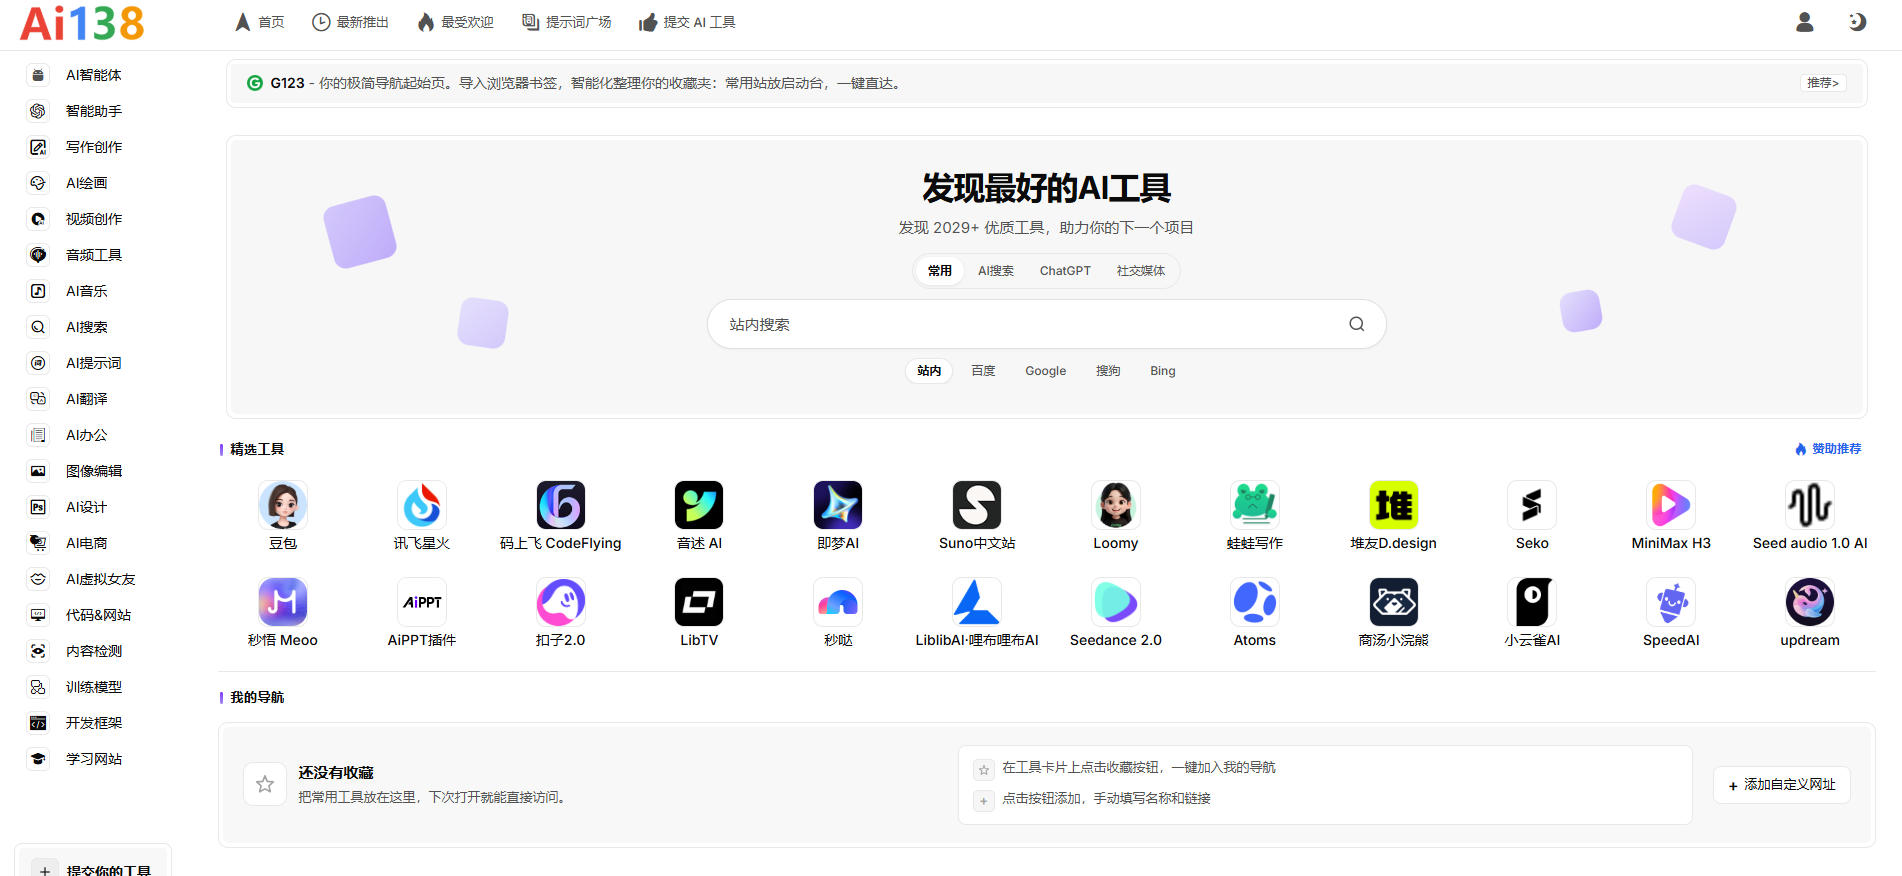Image resolution: width=1902 pixels, height=876 pixels.
Task: Open 商汤小浣熊 icon
Action: (x=1394, y=602)
